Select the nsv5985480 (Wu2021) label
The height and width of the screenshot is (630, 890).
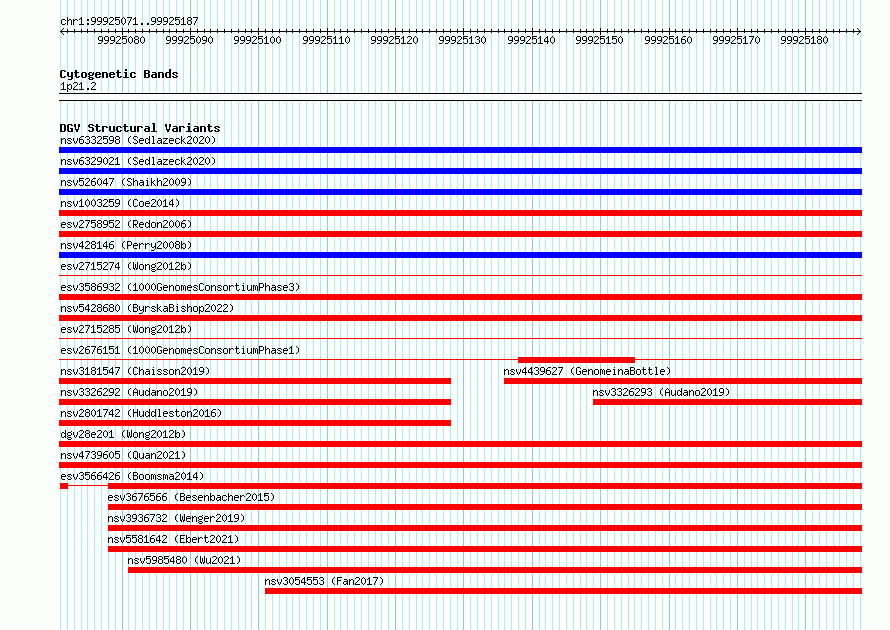[184, 560]
